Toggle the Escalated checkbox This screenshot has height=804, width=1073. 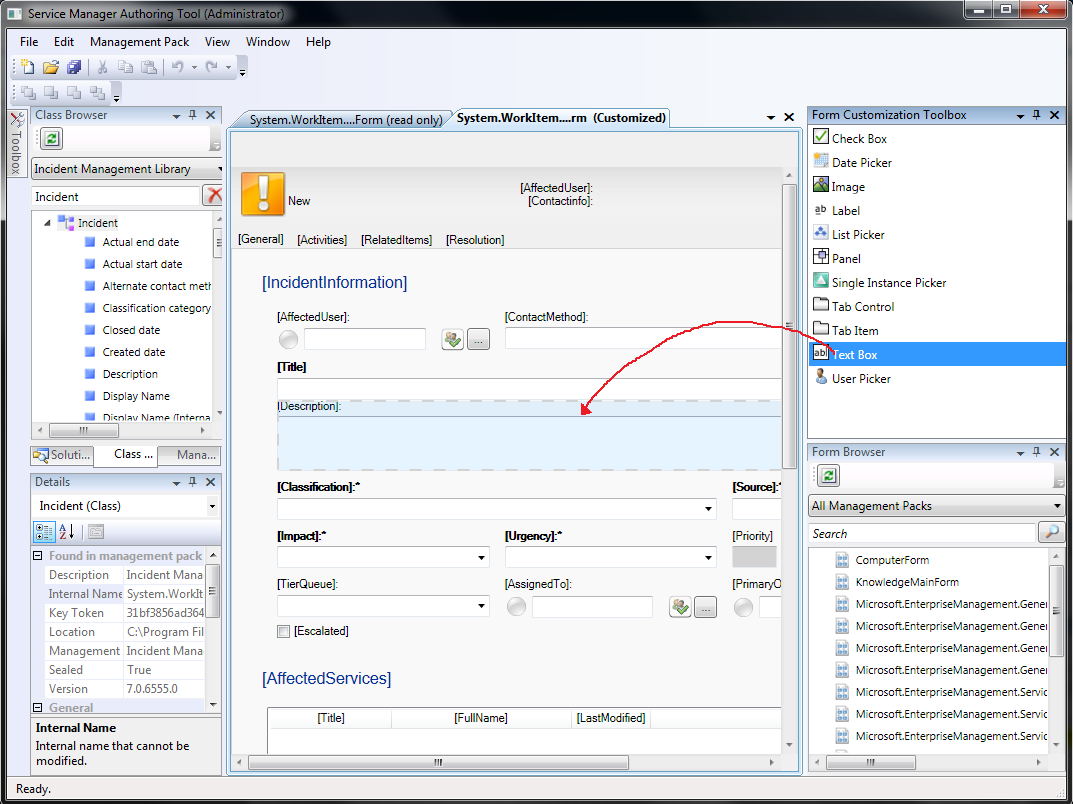283,631
